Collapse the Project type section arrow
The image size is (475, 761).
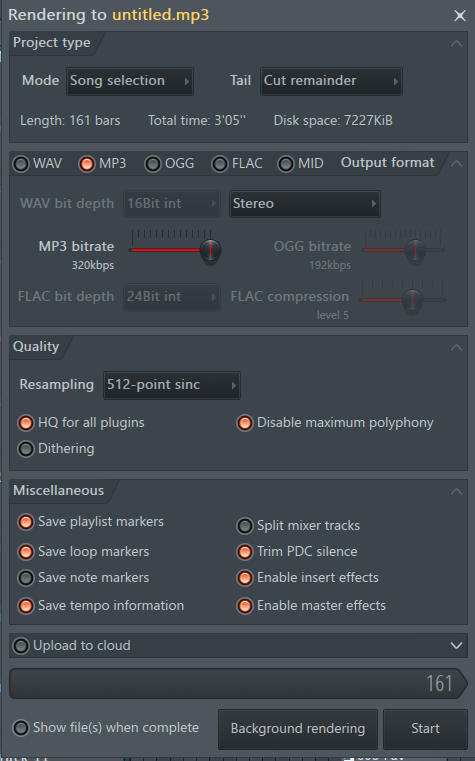[x=456, y=44]
